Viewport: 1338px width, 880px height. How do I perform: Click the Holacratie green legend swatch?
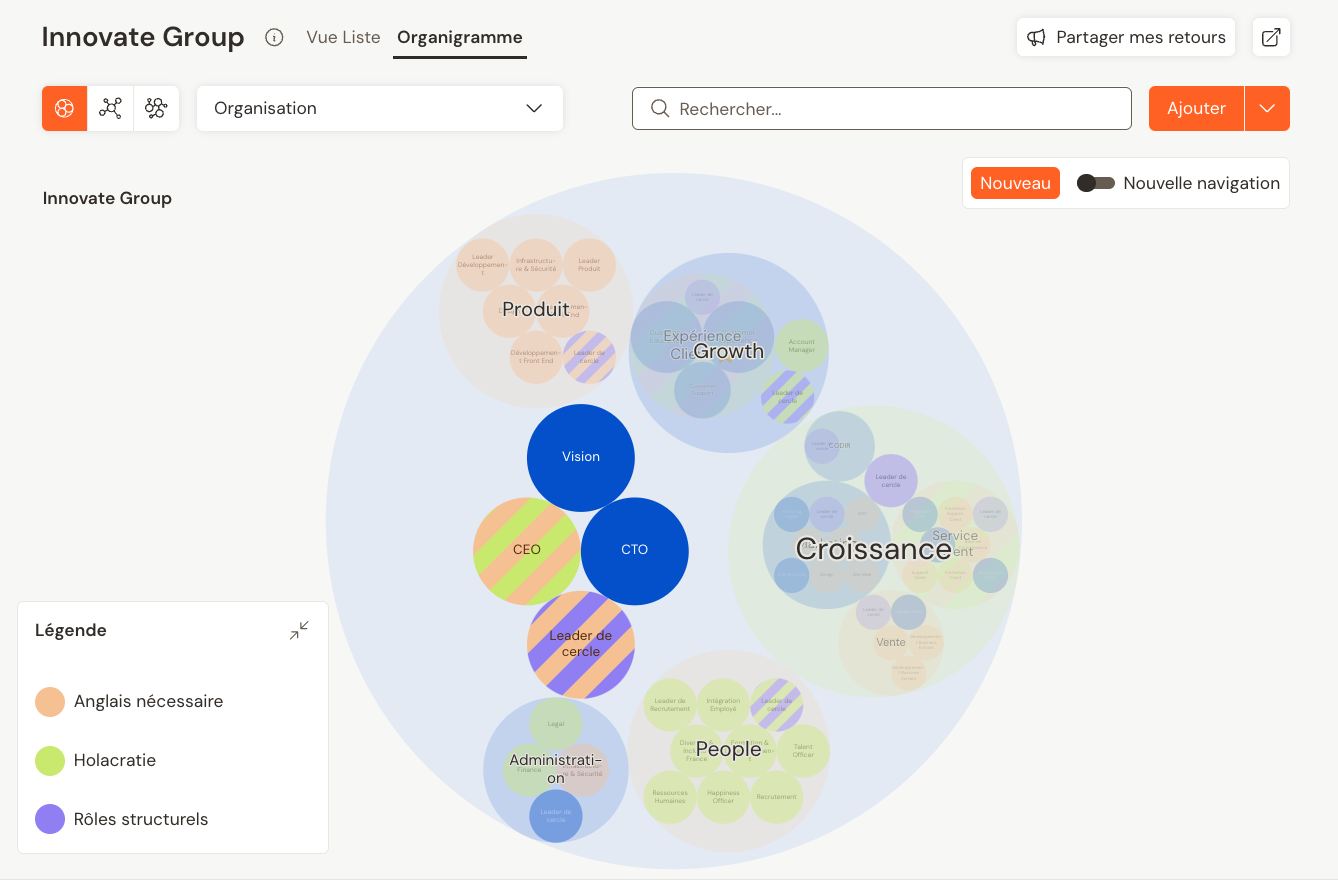click(50, 761)
